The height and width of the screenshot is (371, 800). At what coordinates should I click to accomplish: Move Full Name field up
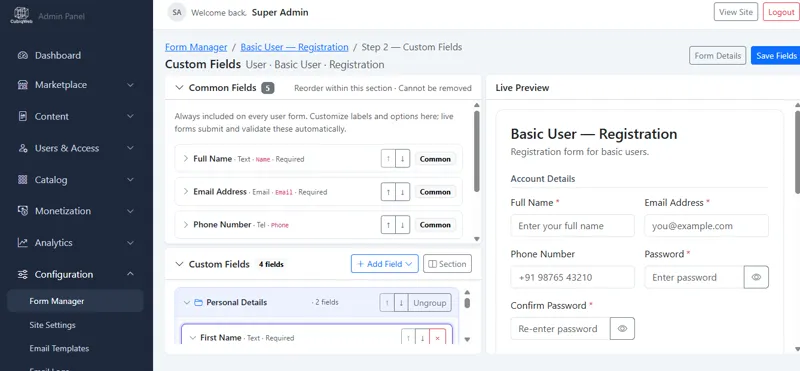(x=388, y=159)
